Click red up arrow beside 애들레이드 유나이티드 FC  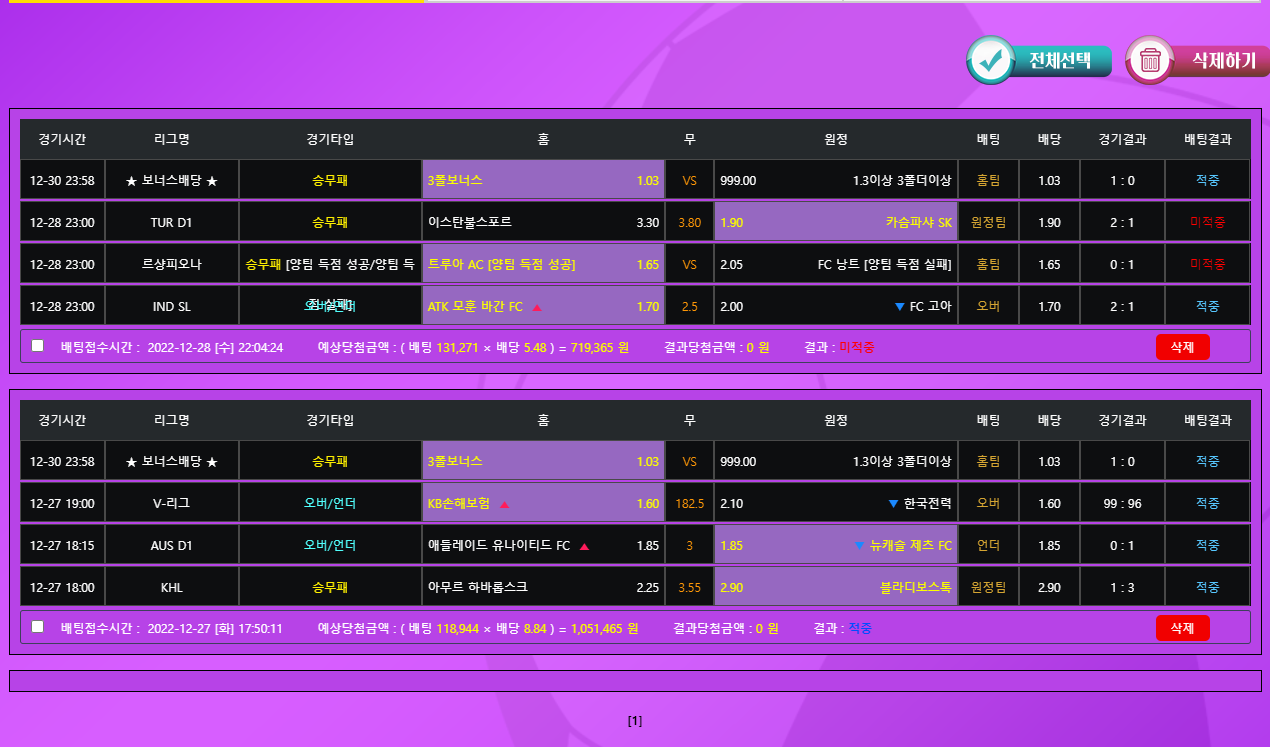tap(584, 546)
